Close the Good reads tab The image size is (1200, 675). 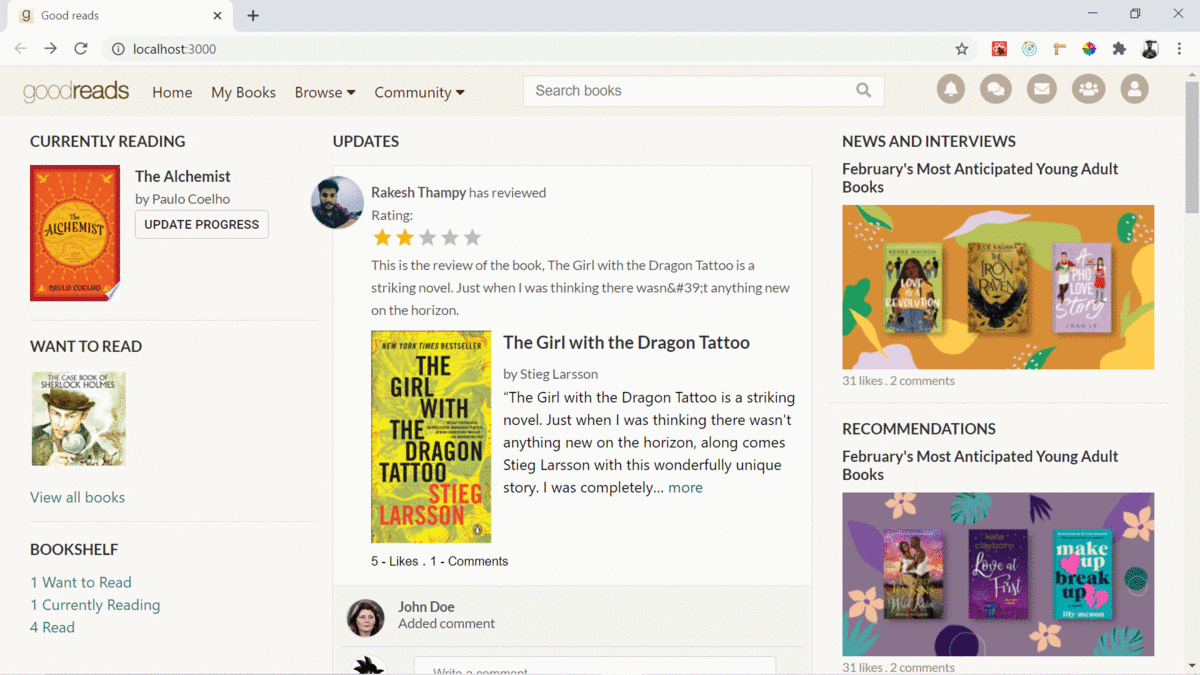pyautogui.click(x=218, y=16)
